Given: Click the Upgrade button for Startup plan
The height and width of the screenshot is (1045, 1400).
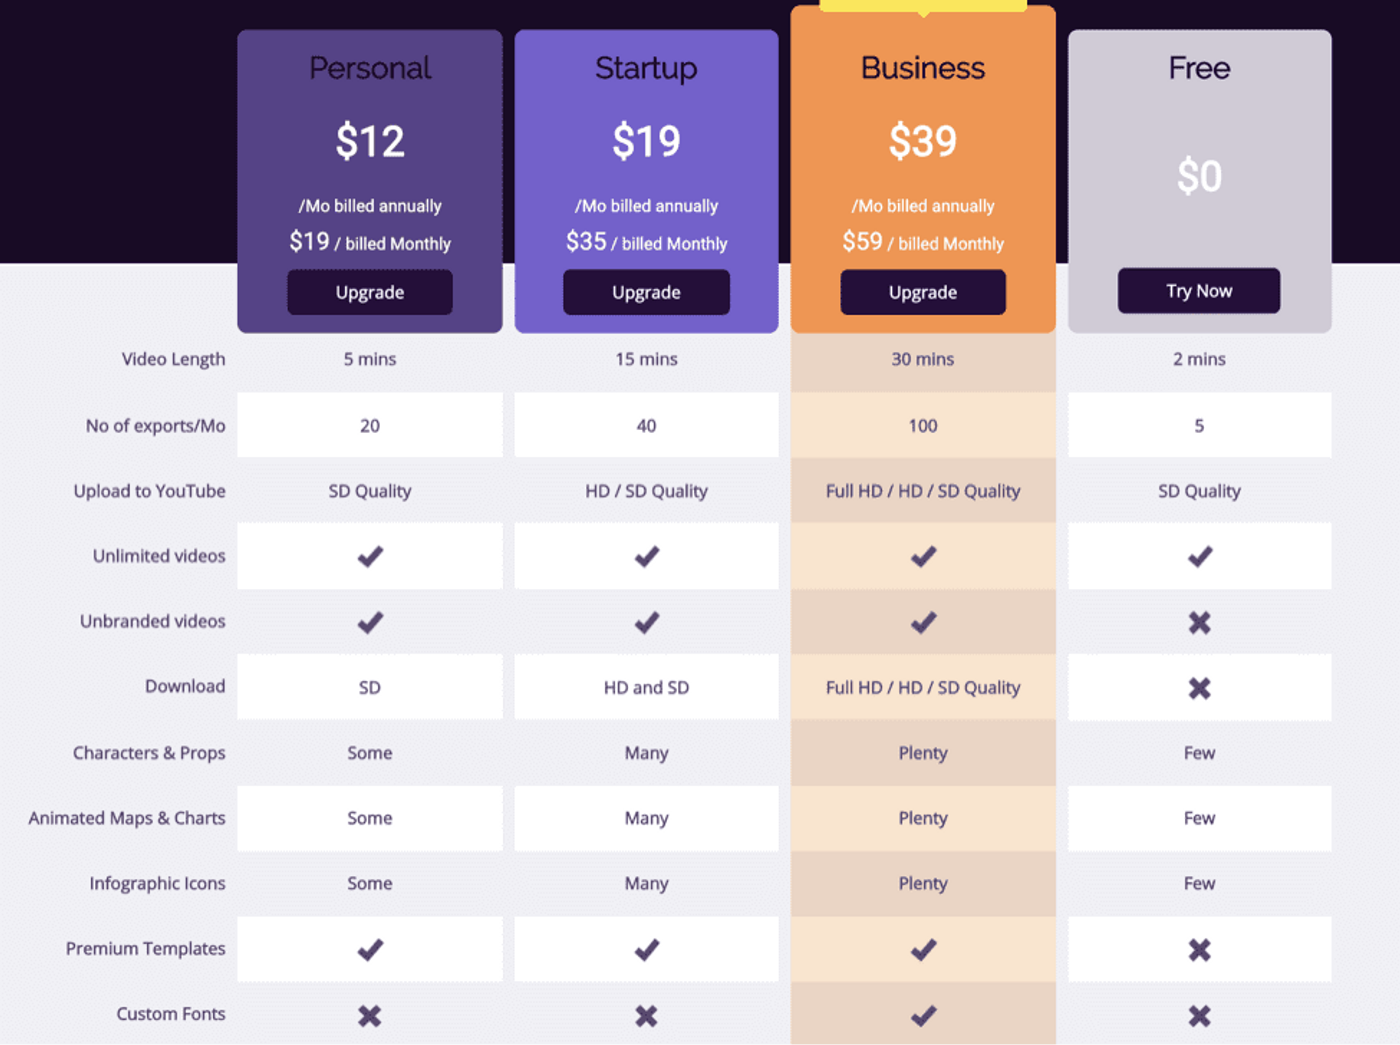Looking at the screenshot, I should point(646,292).
